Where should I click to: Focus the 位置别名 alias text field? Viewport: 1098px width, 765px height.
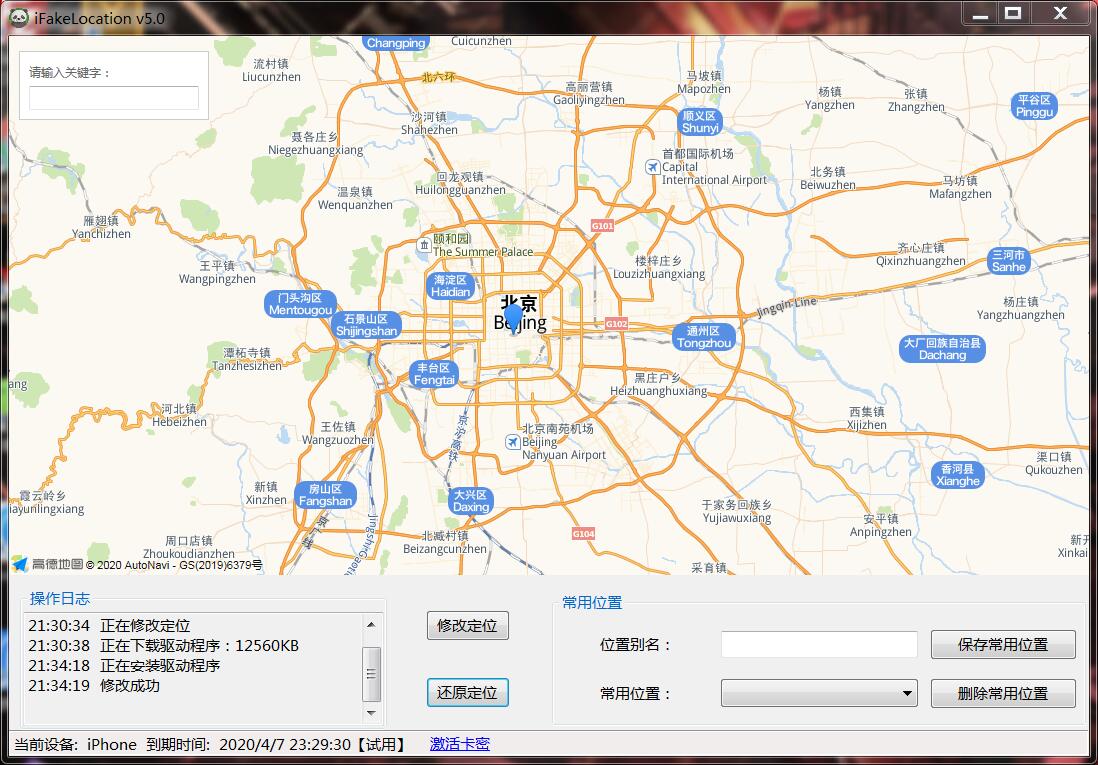819,645
